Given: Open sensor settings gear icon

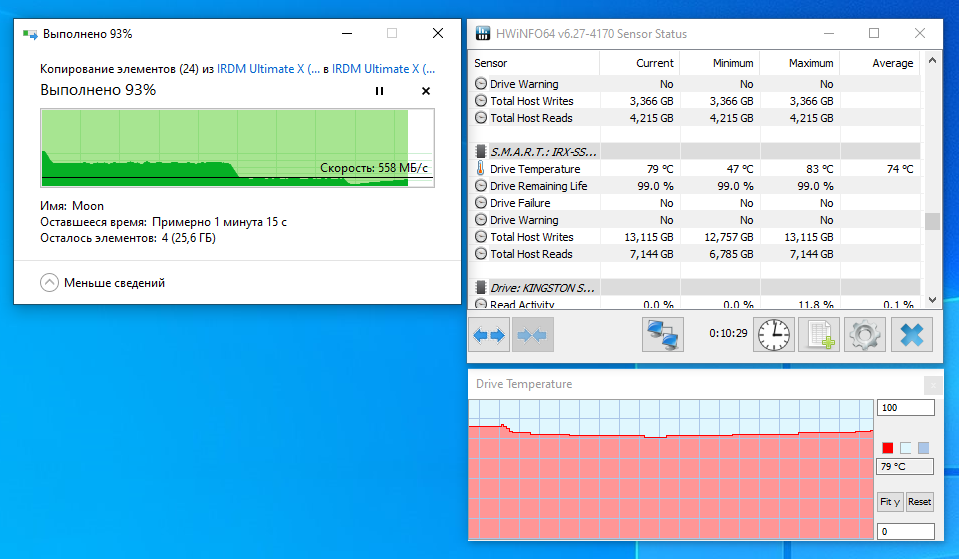Looking at the screenshot, I should coord(865,335).
